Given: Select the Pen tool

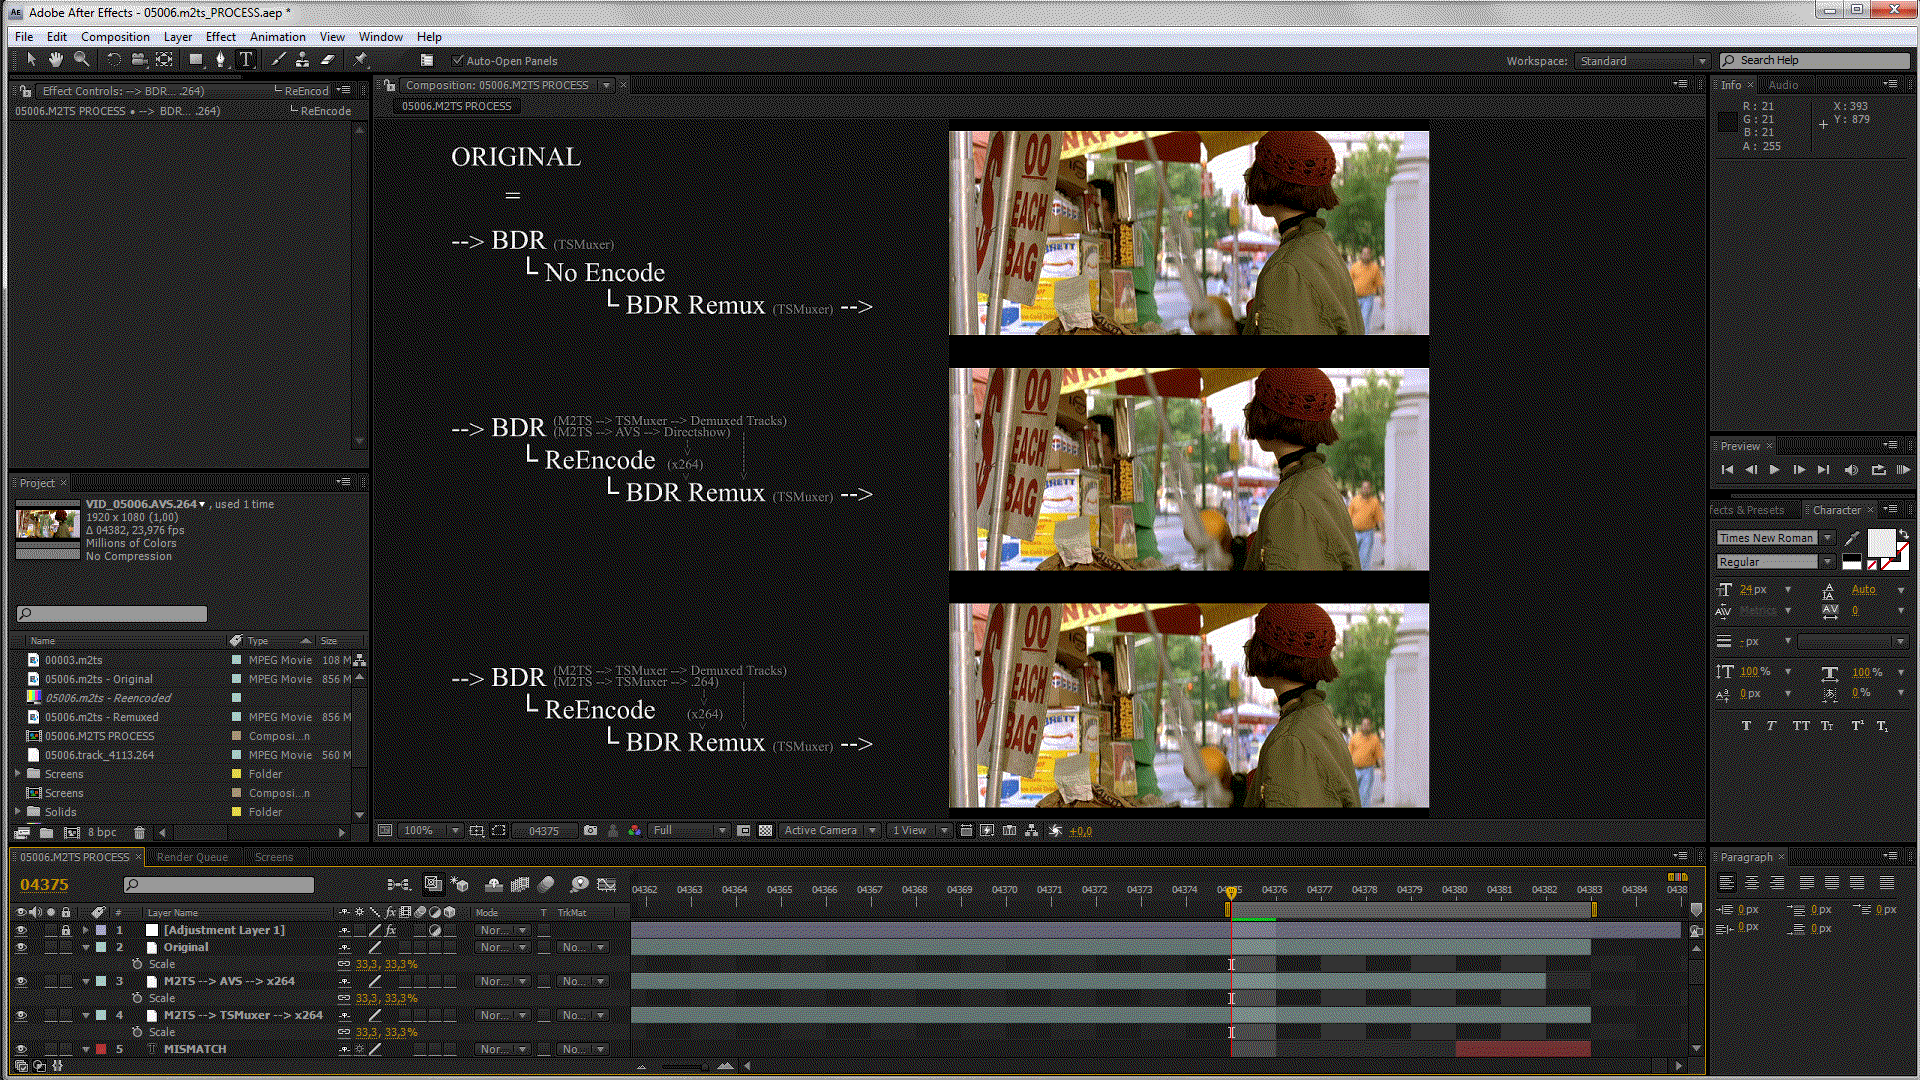Looking at the screenshot, I should pyautogui.click(x=221, y=60).
